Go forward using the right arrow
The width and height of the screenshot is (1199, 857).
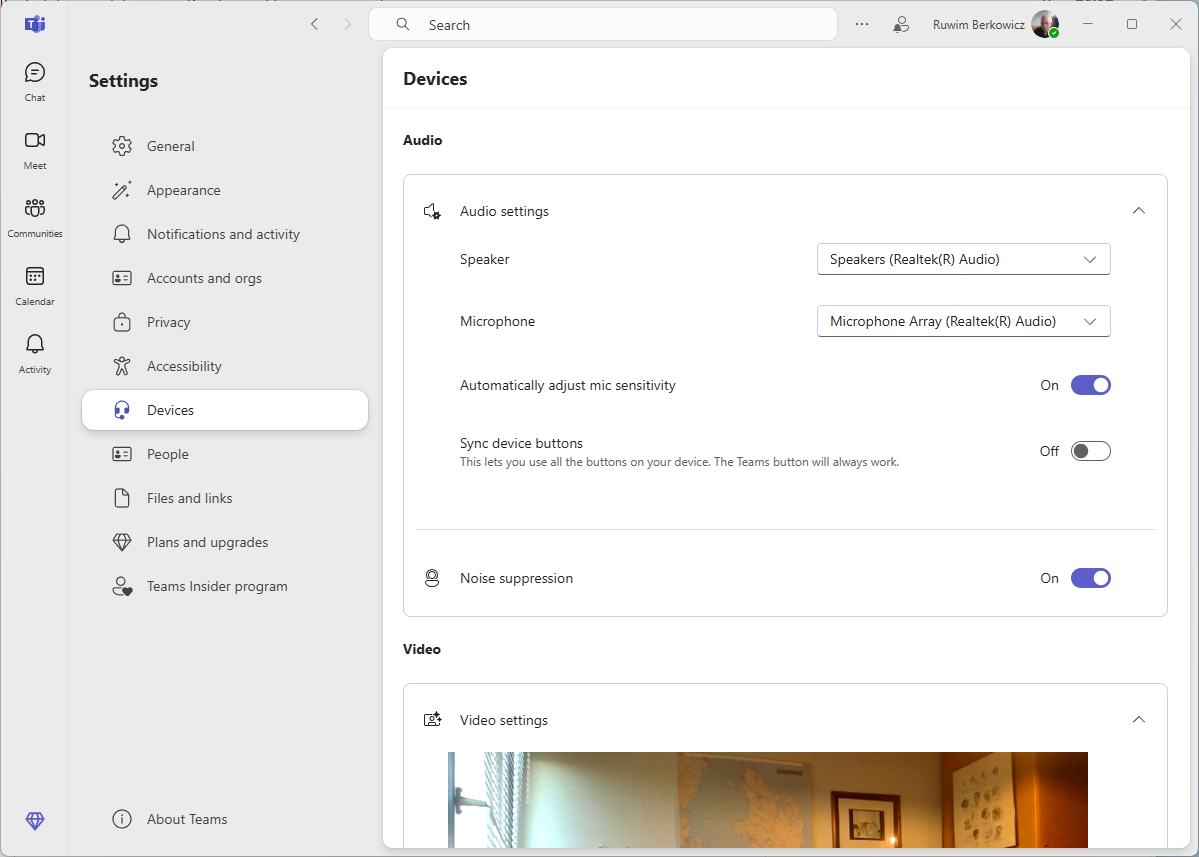coord(348,24)
